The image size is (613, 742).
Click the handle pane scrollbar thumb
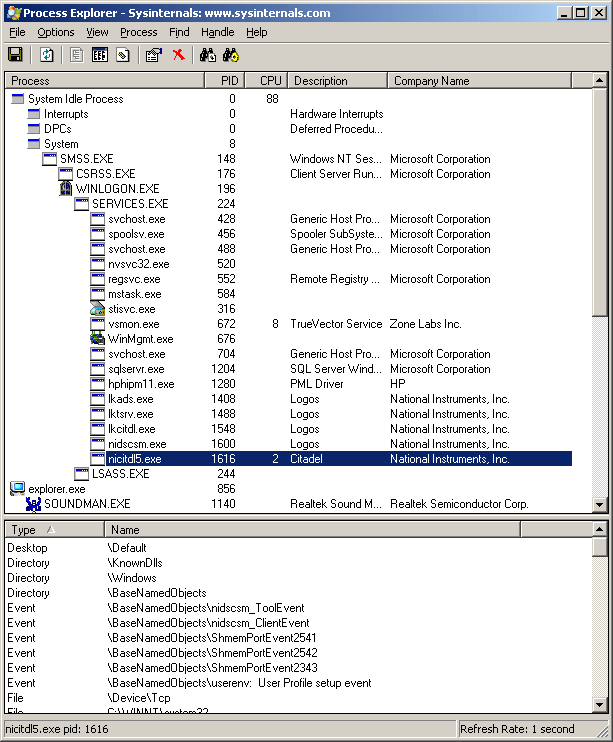coord(599,547)
